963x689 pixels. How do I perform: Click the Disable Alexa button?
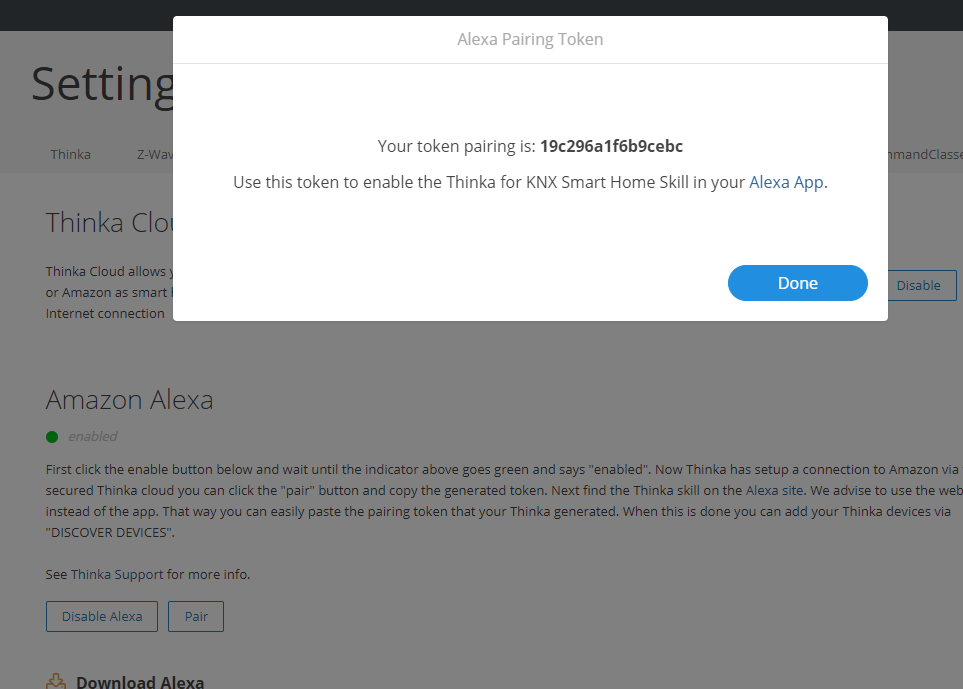pos(102,617)
